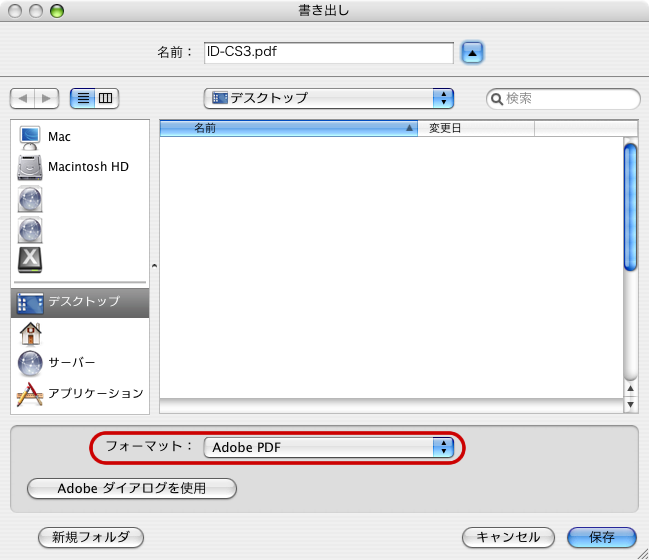Switch to list view
649x560 pixels.
83,99
